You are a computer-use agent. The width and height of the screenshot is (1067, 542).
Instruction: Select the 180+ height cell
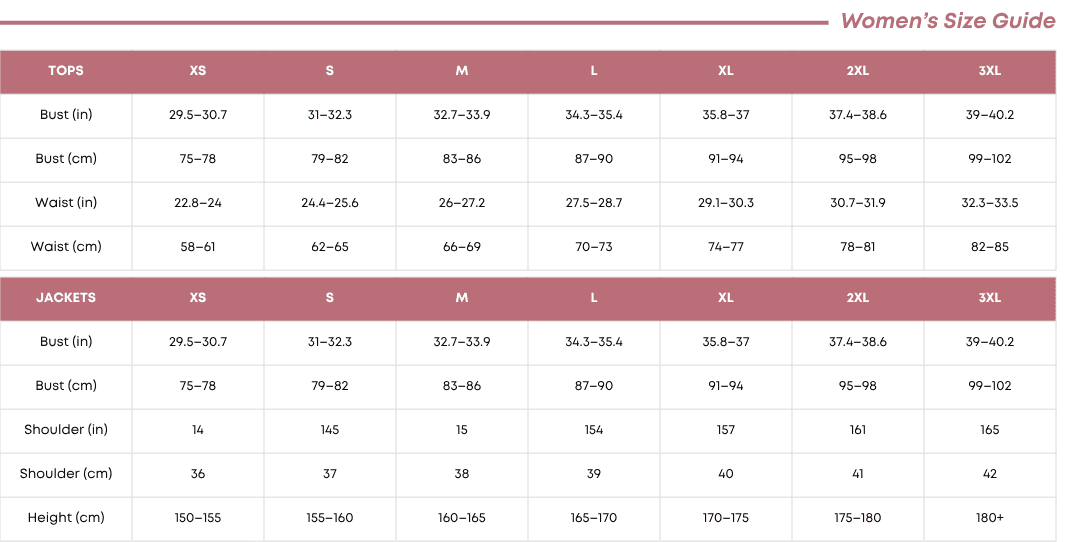990,518
